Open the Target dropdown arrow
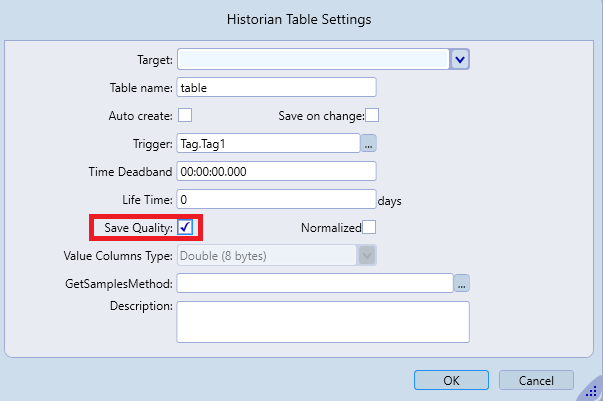Image resolution: width=603 pixels, height=401 pixels. point(460,59)
